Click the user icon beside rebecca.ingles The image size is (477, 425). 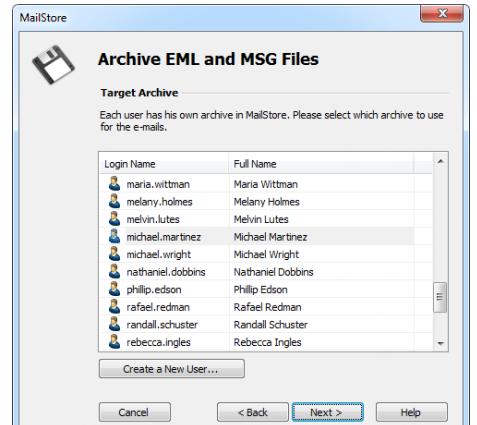point(114,342)
